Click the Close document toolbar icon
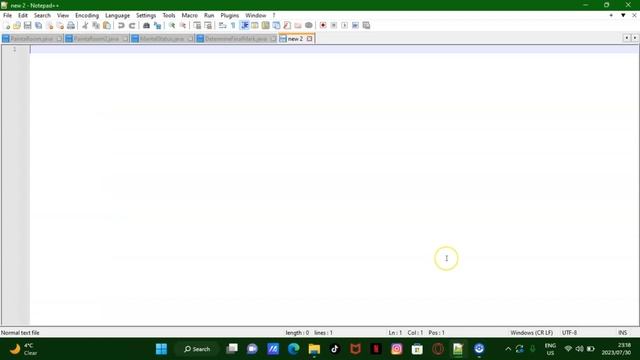The image size is (640, 360). [x=49, y=25]
